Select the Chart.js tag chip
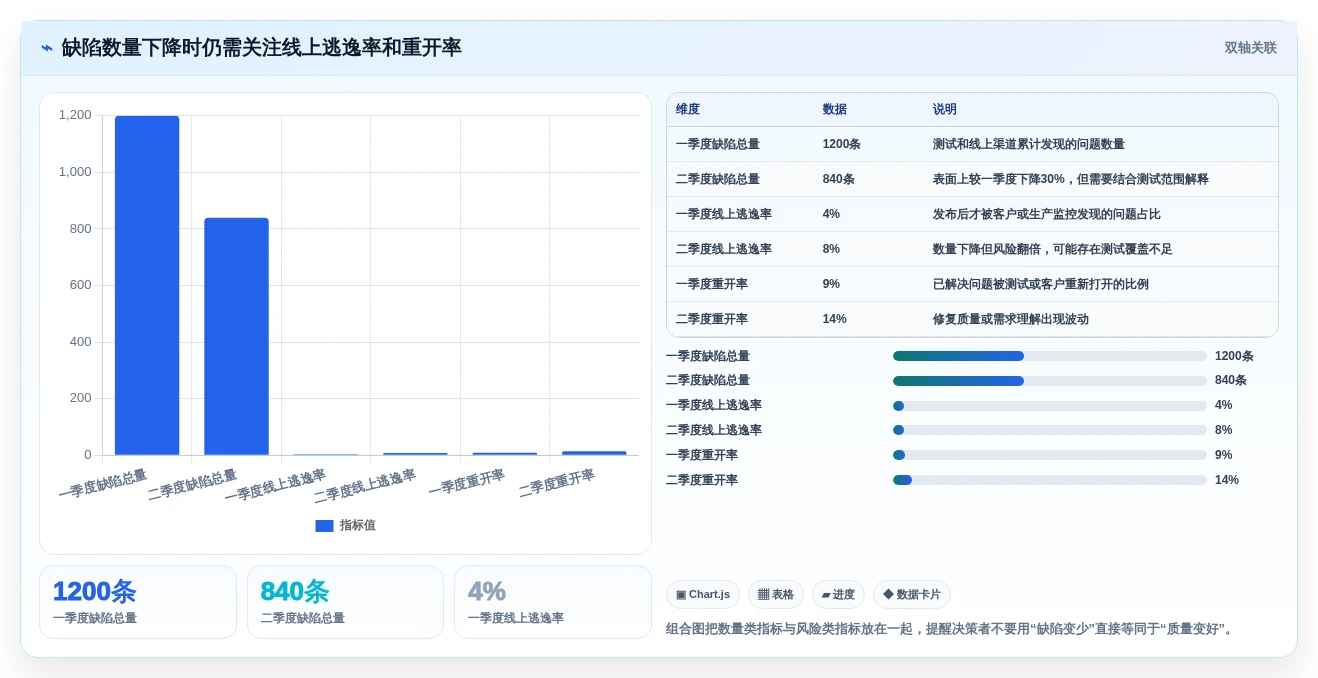Viewport: 1318px width, 678px height. coord(703,595)
